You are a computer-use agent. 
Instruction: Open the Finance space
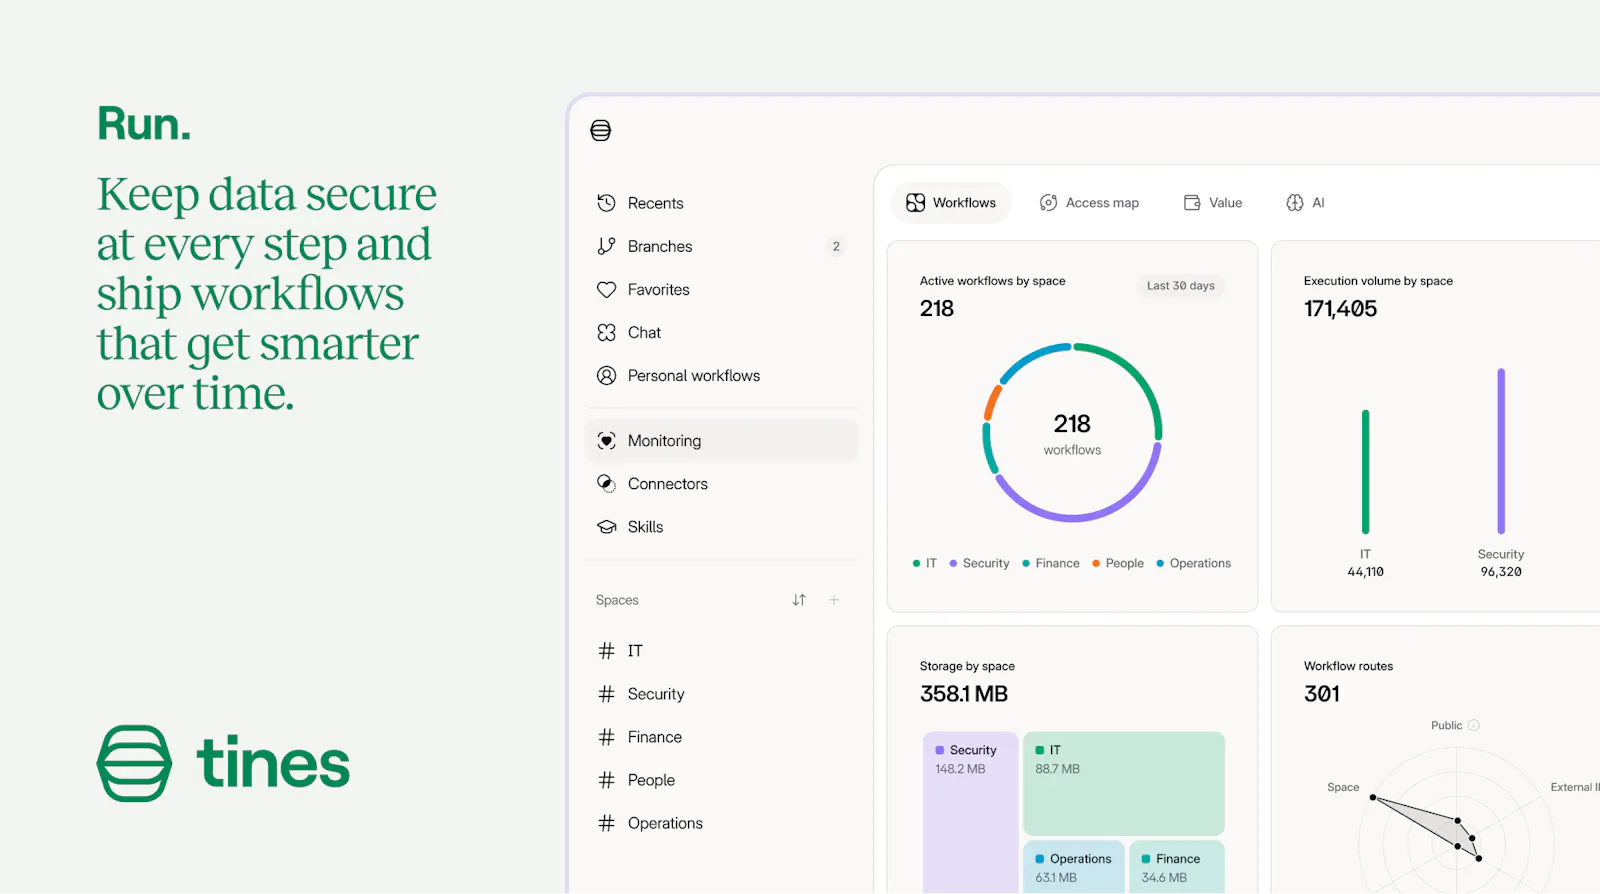tap(721, 737)
